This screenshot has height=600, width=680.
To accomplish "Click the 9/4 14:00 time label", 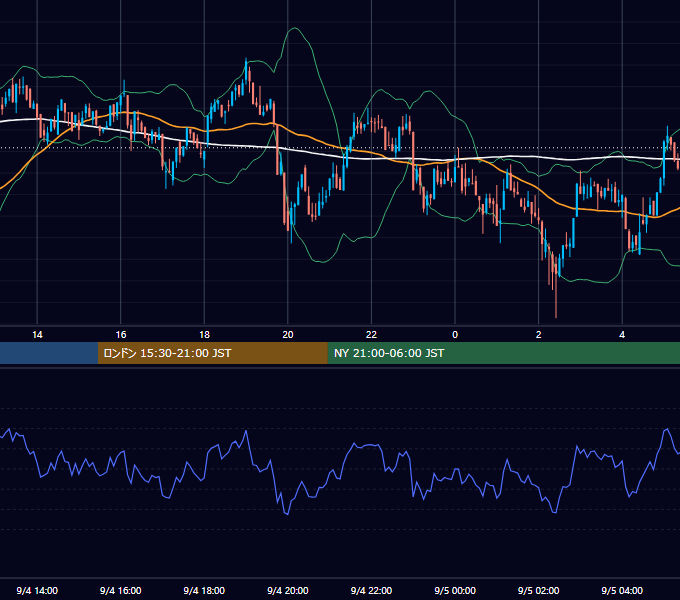I will pyautogui.click(x=37, y=591).
